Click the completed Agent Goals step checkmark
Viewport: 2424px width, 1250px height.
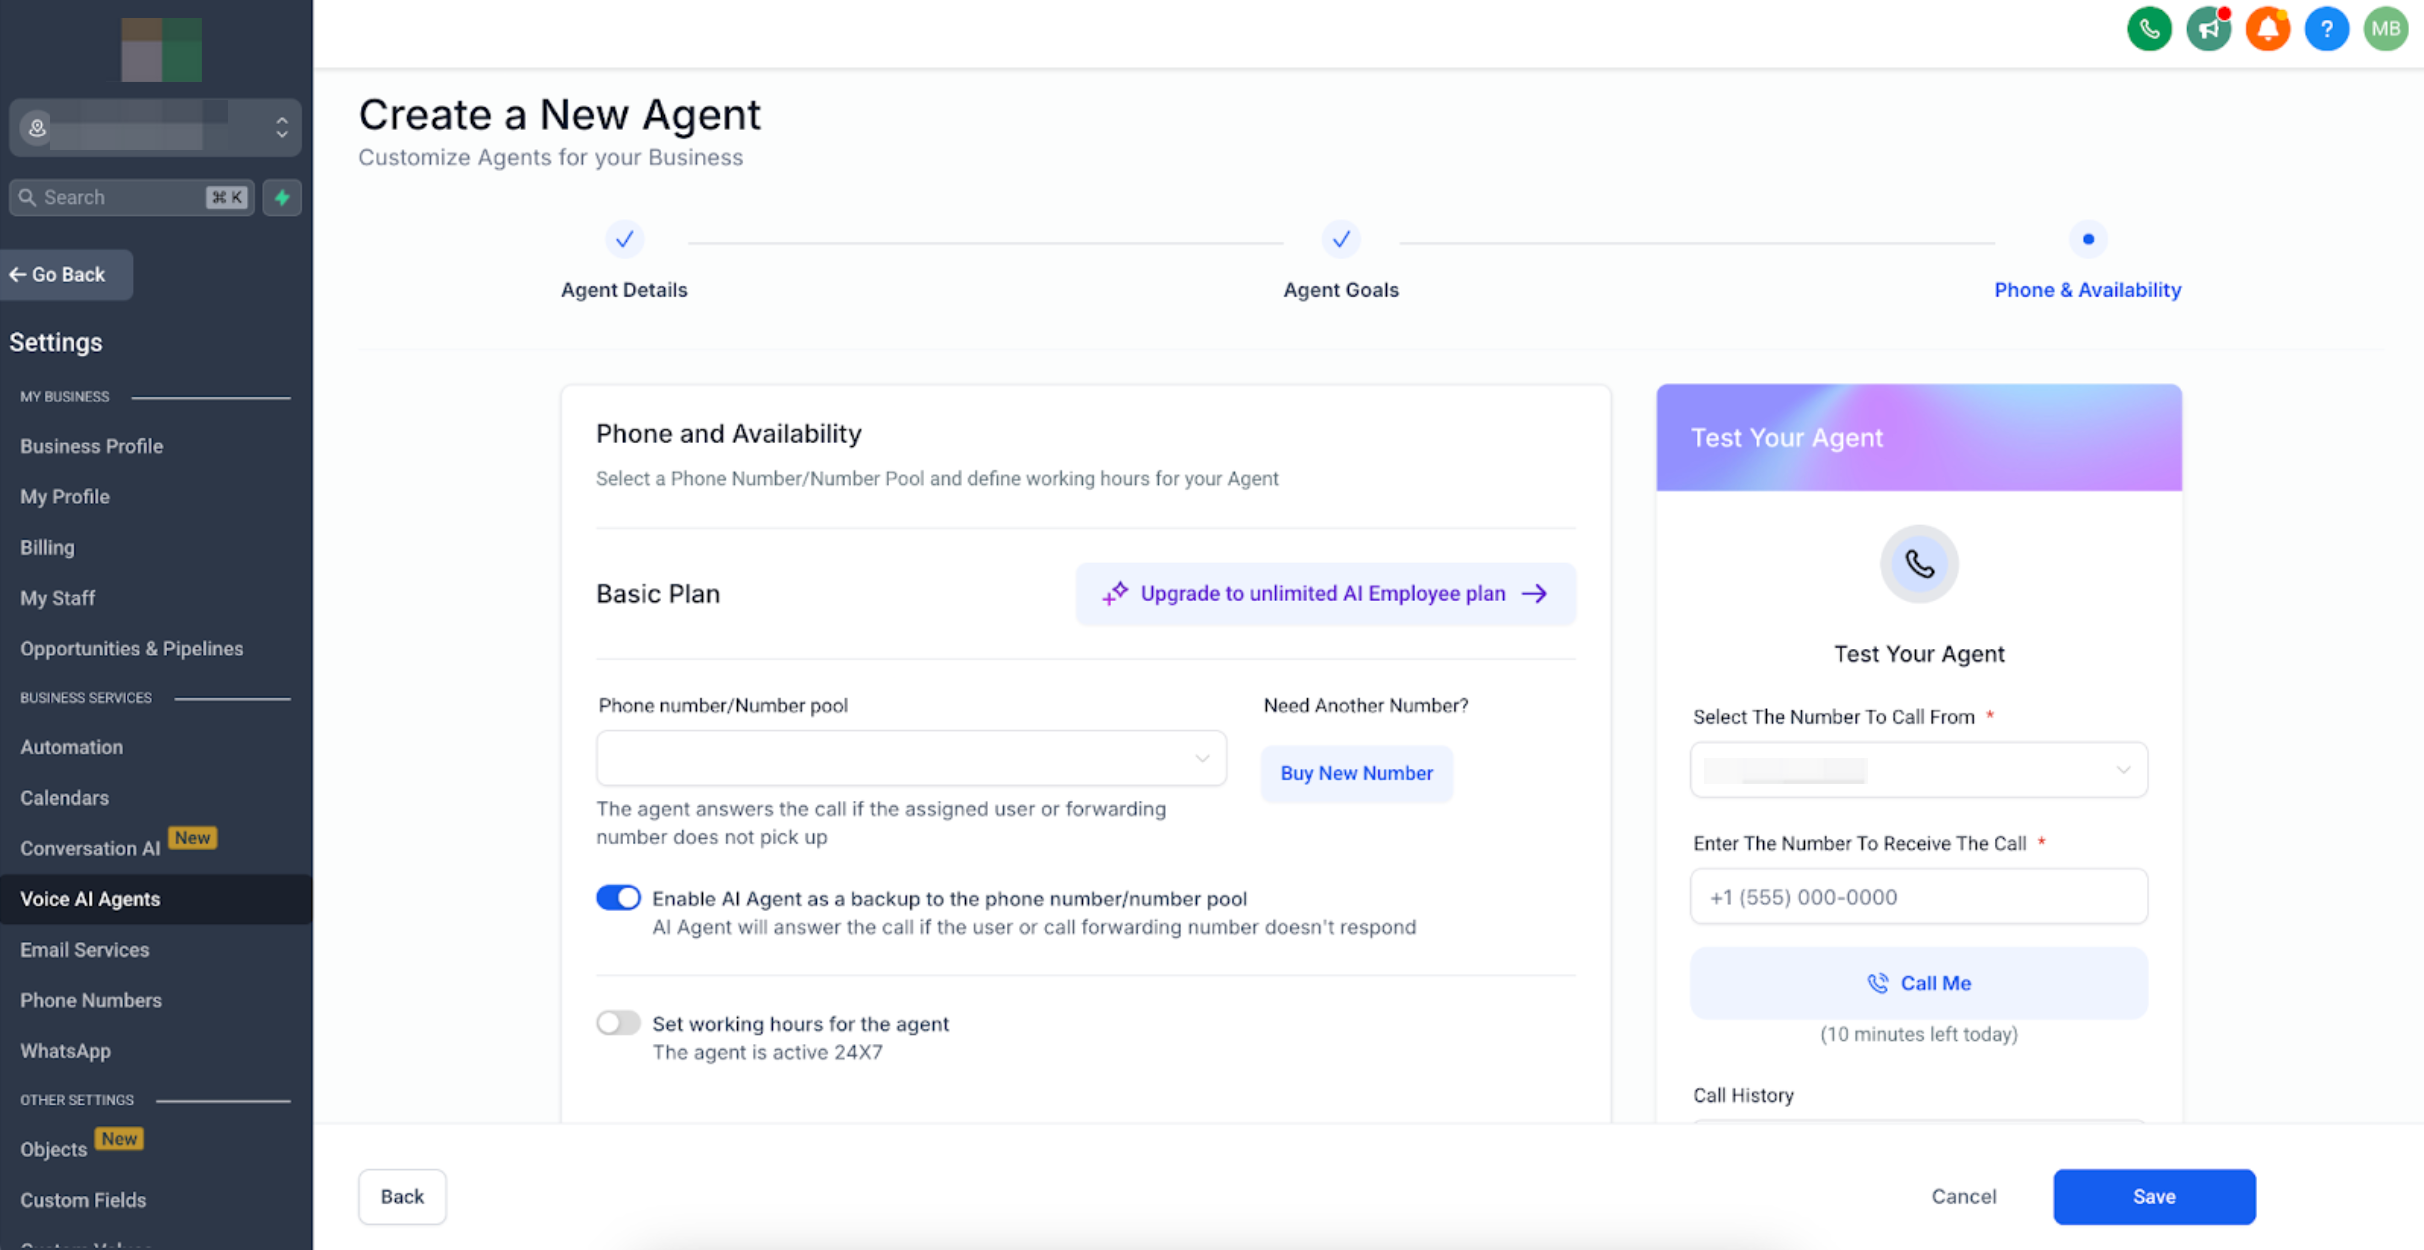coord(1340,239)
